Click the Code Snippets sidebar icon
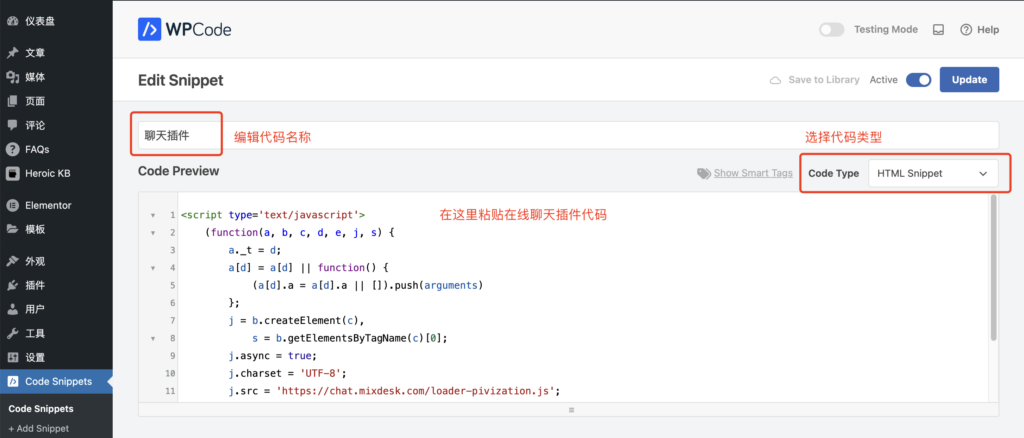 point(12,381)
